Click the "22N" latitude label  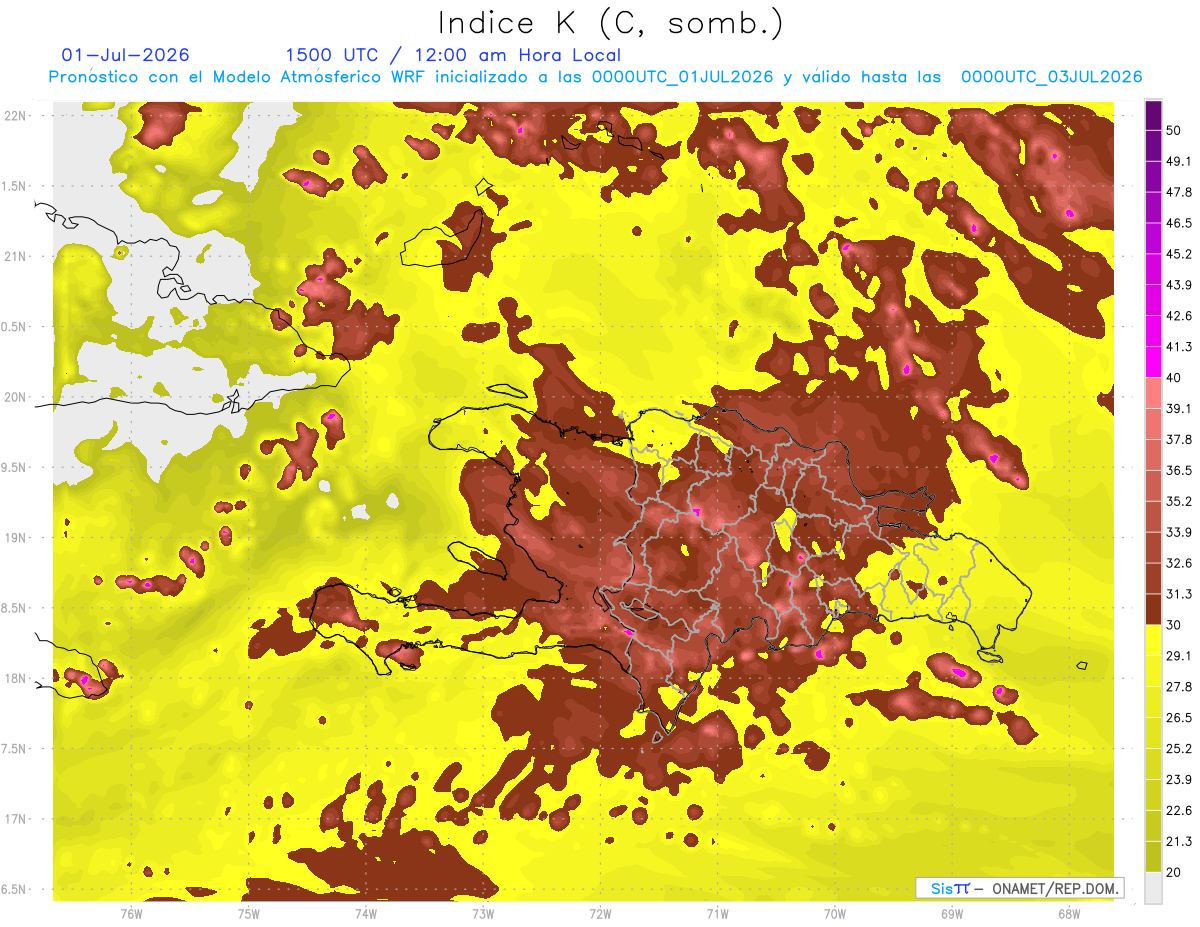point(14,115)
